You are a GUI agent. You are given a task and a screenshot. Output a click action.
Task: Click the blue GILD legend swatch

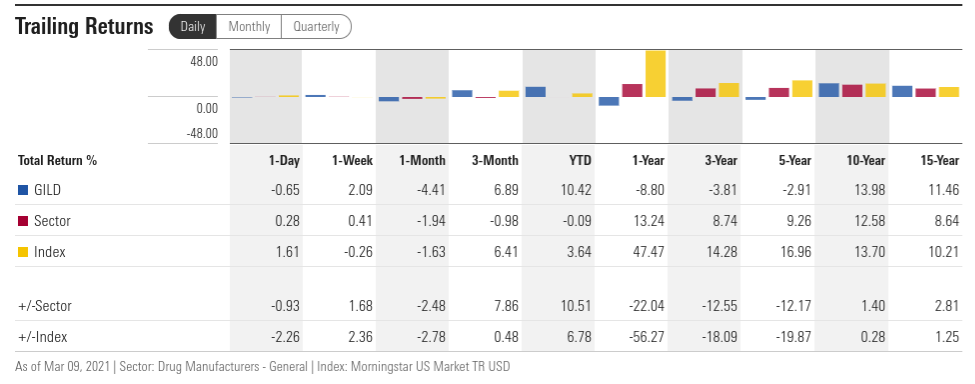pos(23,190)
